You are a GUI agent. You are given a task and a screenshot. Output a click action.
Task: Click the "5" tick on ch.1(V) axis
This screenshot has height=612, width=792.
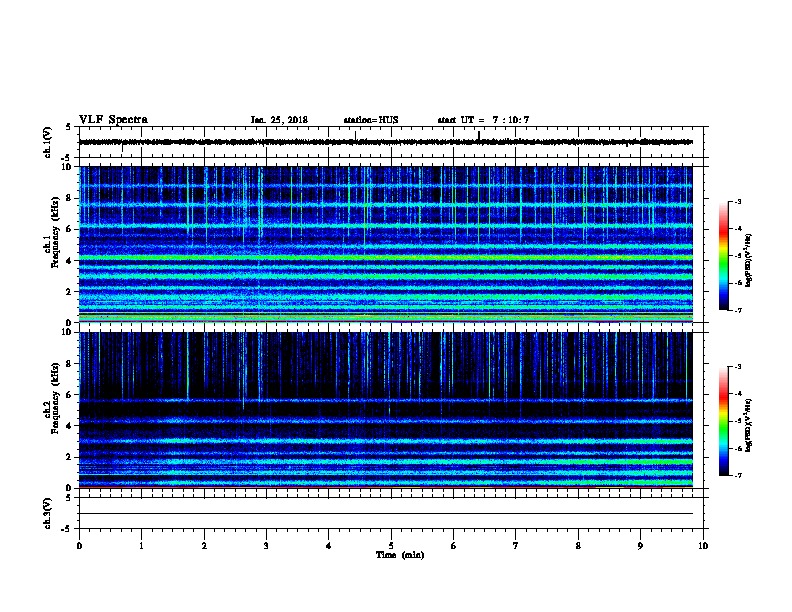click(x=69, y=127)
